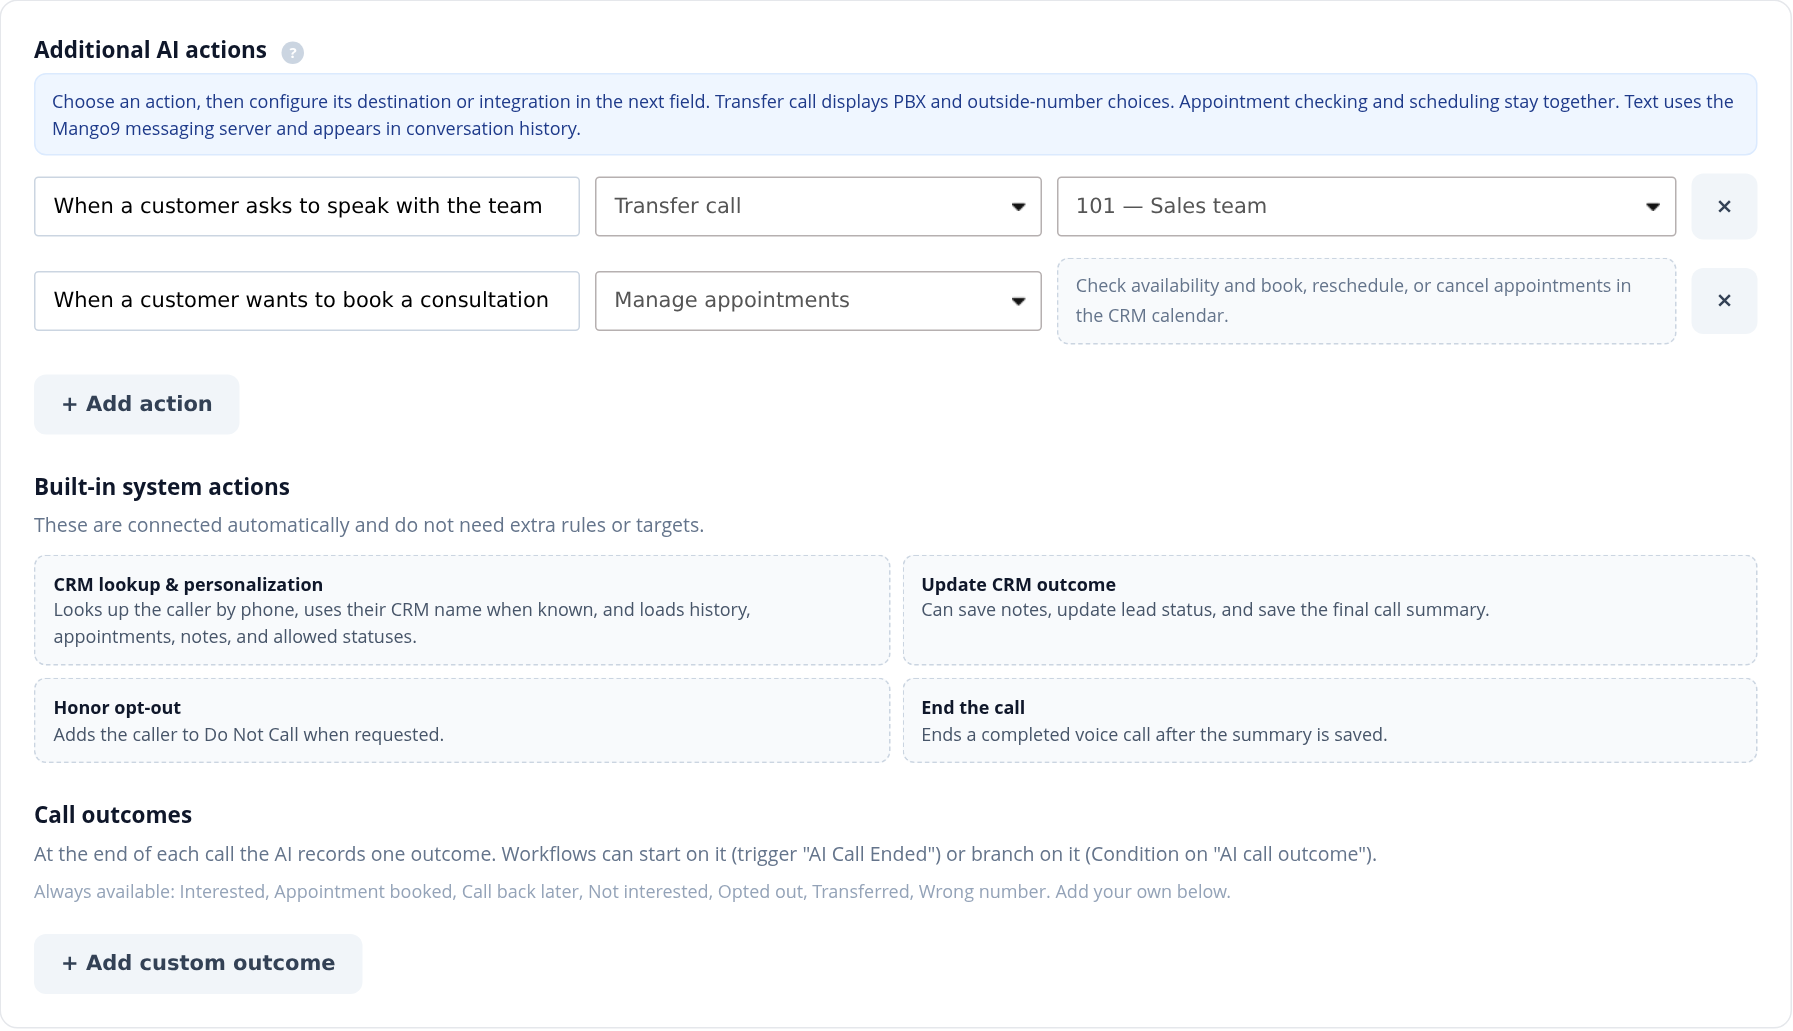
Task: Click the blue info banner about choosing an action
Action: (895, 114)
